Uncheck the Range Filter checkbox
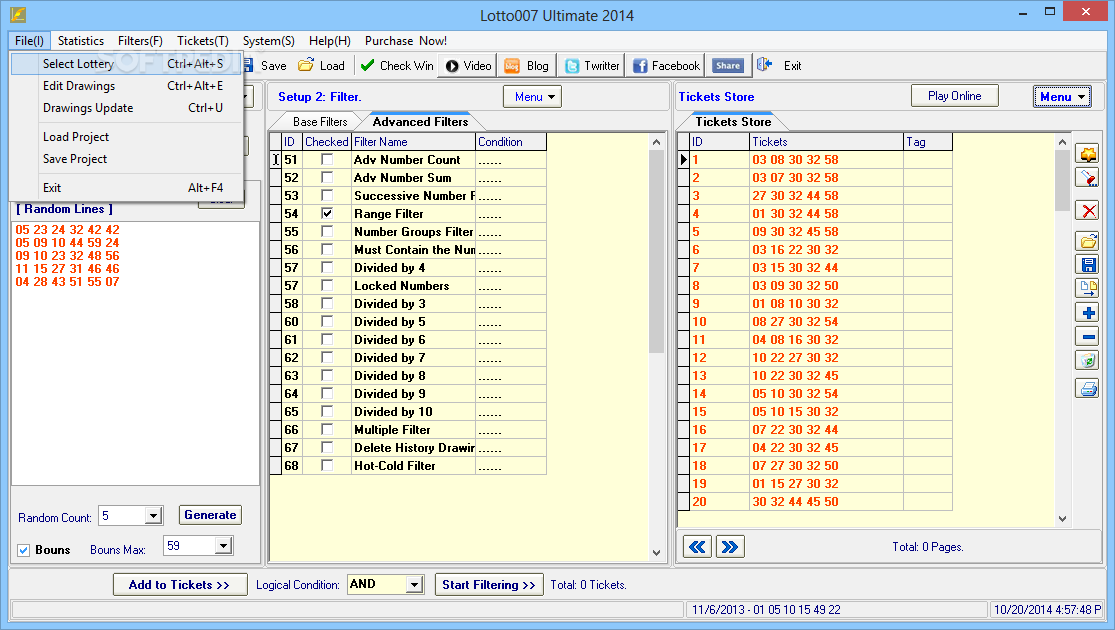This screenshot has height=630, width=1115. coord(327,213)
